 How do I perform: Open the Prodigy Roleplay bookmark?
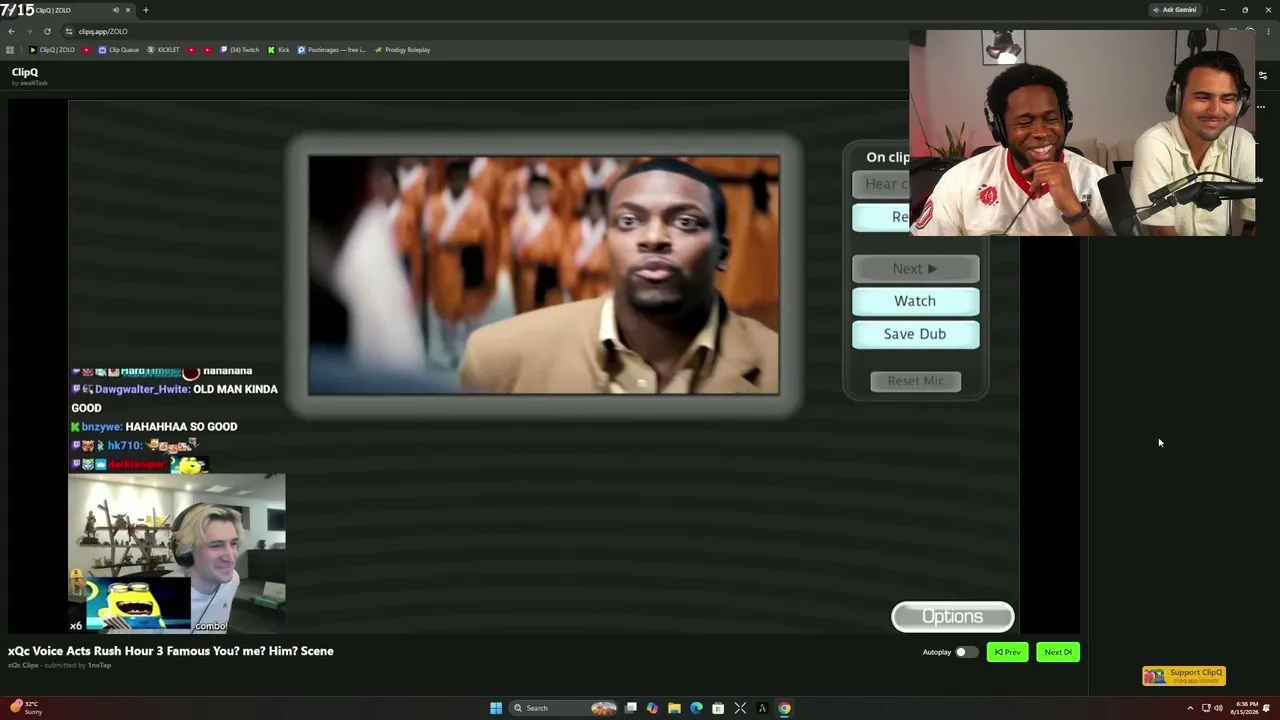(402, 50)
